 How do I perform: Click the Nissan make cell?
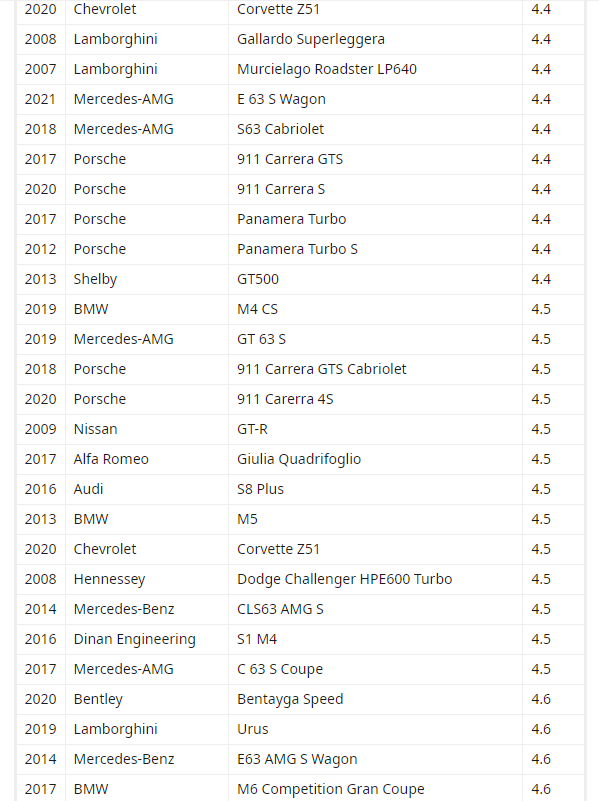[147, 429]
